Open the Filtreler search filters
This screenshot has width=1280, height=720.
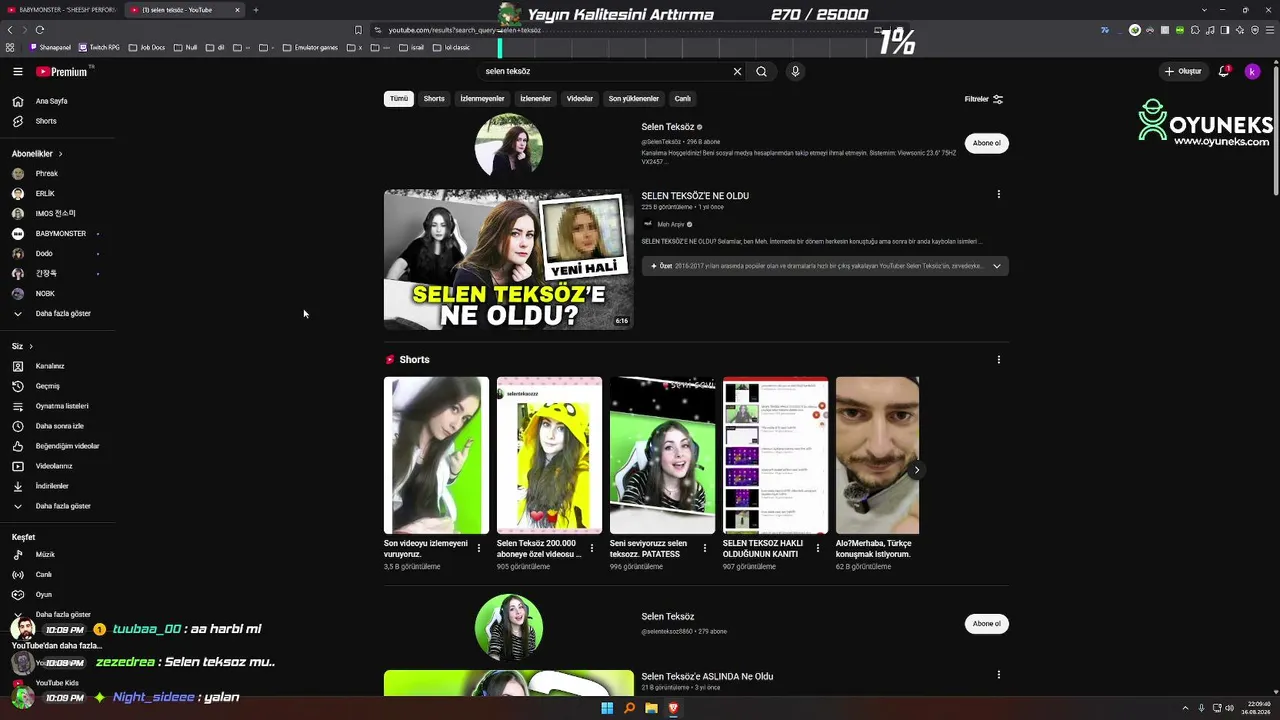point(984,99)
